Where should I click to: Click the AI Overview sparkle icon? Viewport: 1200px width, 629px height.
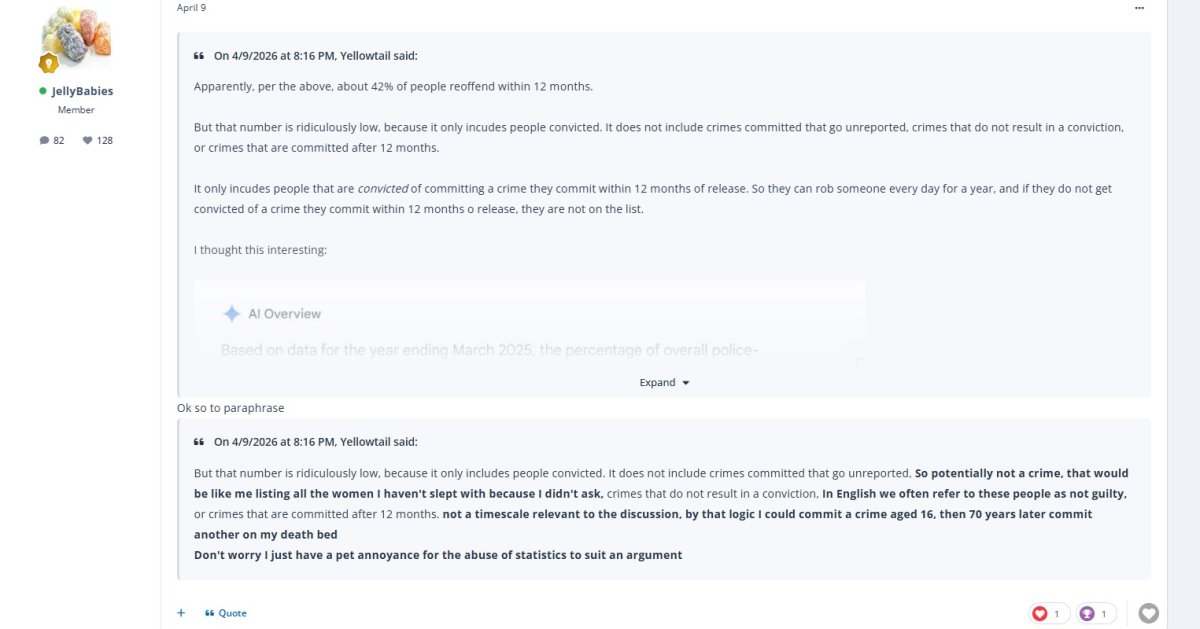[x=231, y=314]
